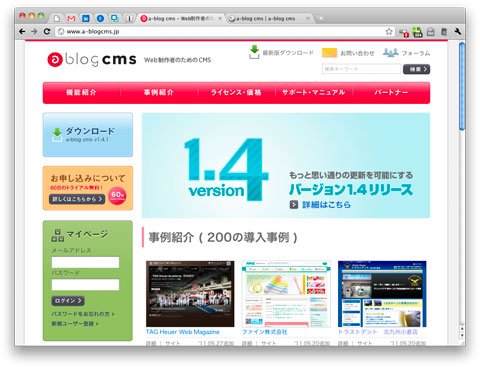Image resolution: width=480 pixels, height=367 pixels.
Task: Click the TAG Heuer Web Magazine link
Action: coord(183,332)
